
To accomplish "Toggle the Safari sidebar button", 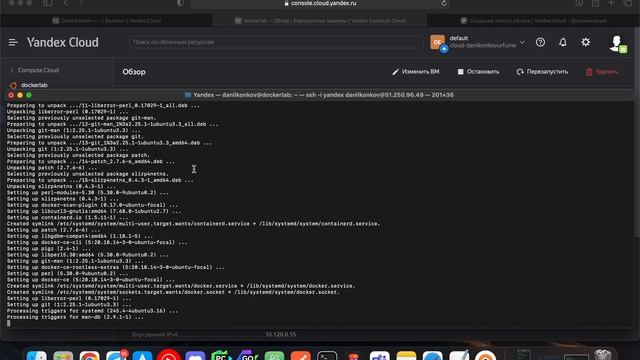I will [48, 3].
